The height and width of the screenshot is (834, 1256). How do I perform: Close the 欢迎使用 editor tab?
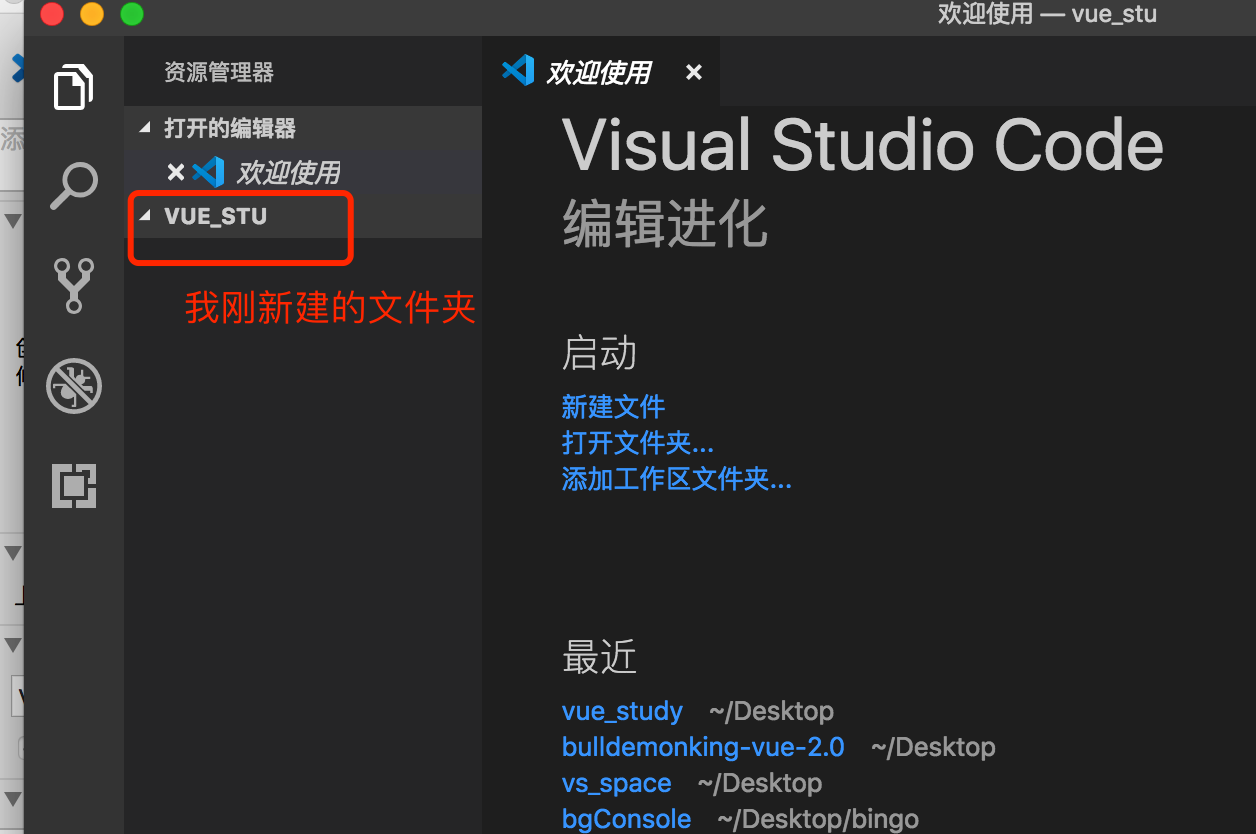(x=693, y=71)
